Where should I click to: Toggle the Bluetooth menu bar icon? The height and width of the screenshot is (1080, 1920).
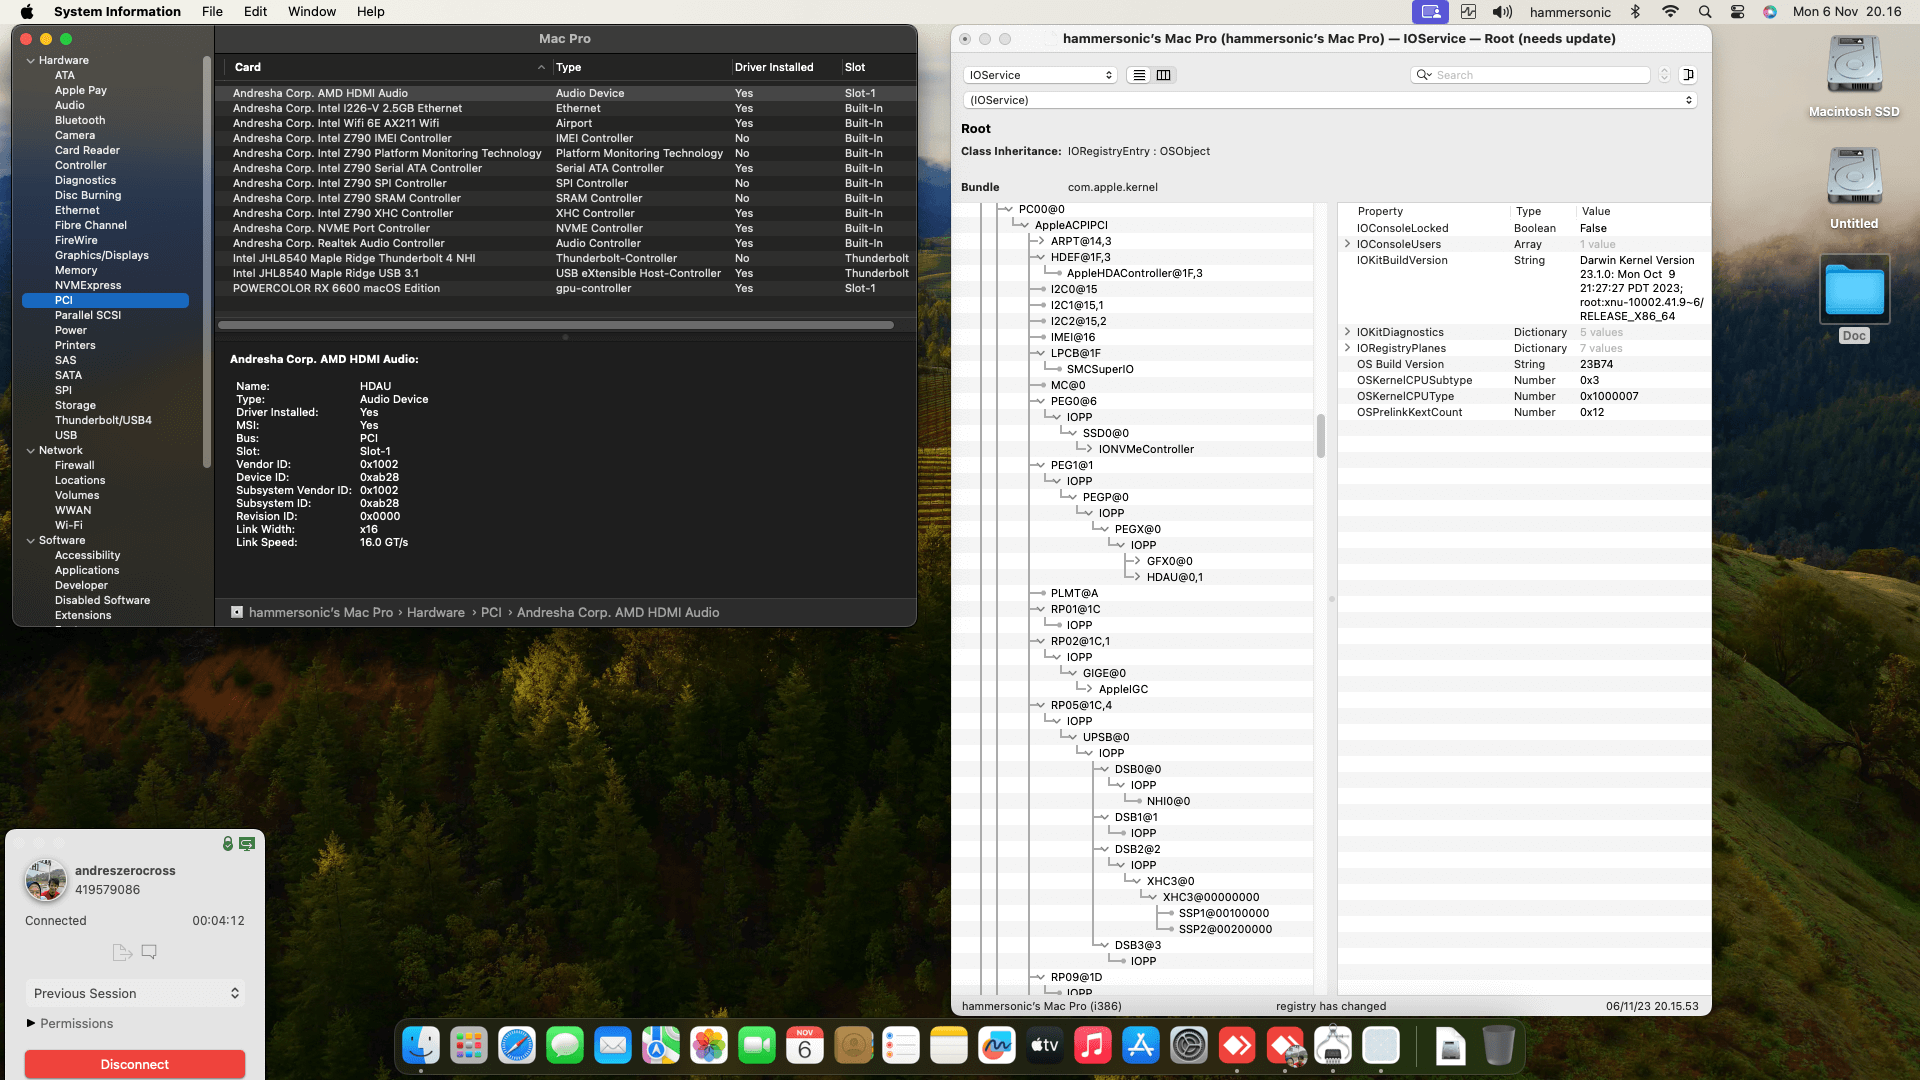(x=1636, y=12)
